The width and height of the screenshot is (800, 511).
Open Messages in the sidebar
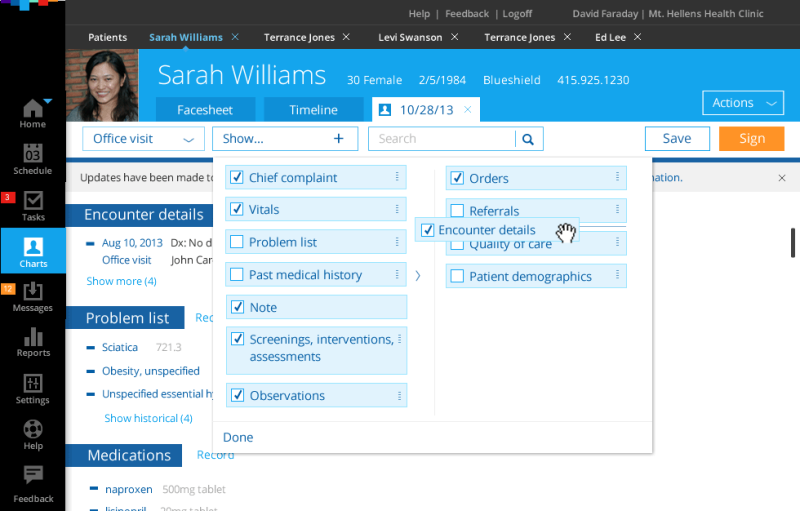(x=33, y=297)
